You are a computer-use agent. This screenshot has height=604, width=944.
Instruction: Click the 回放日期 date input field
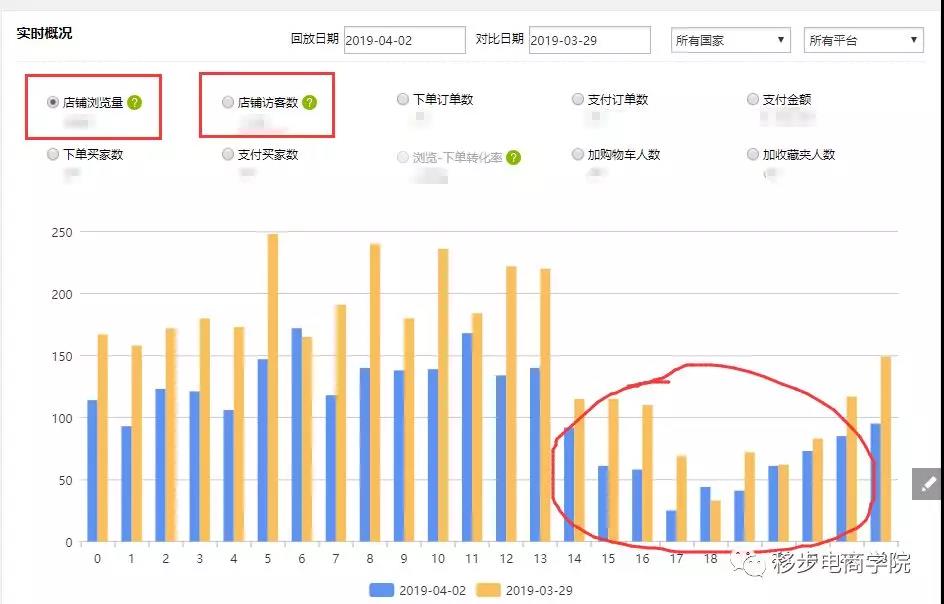click(405, 40)
